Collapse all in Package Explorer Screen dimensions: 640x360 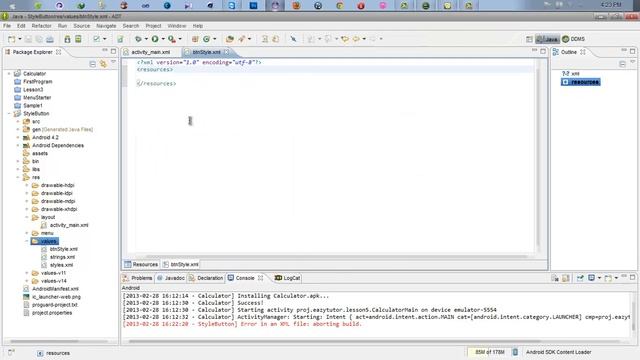point(93,64)
